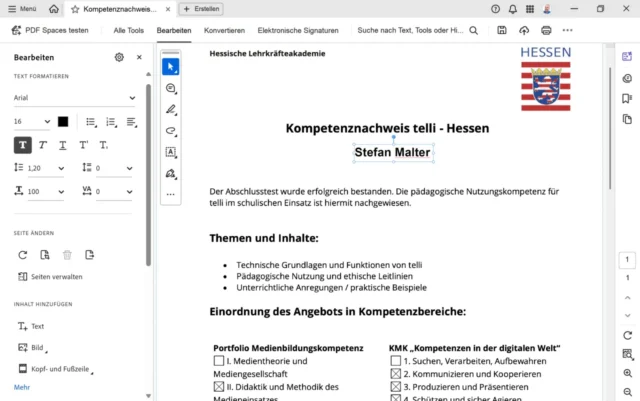The width and height of the screenshot is (640, 401).
Task: Open the bulleted list options
Action: 91,122
